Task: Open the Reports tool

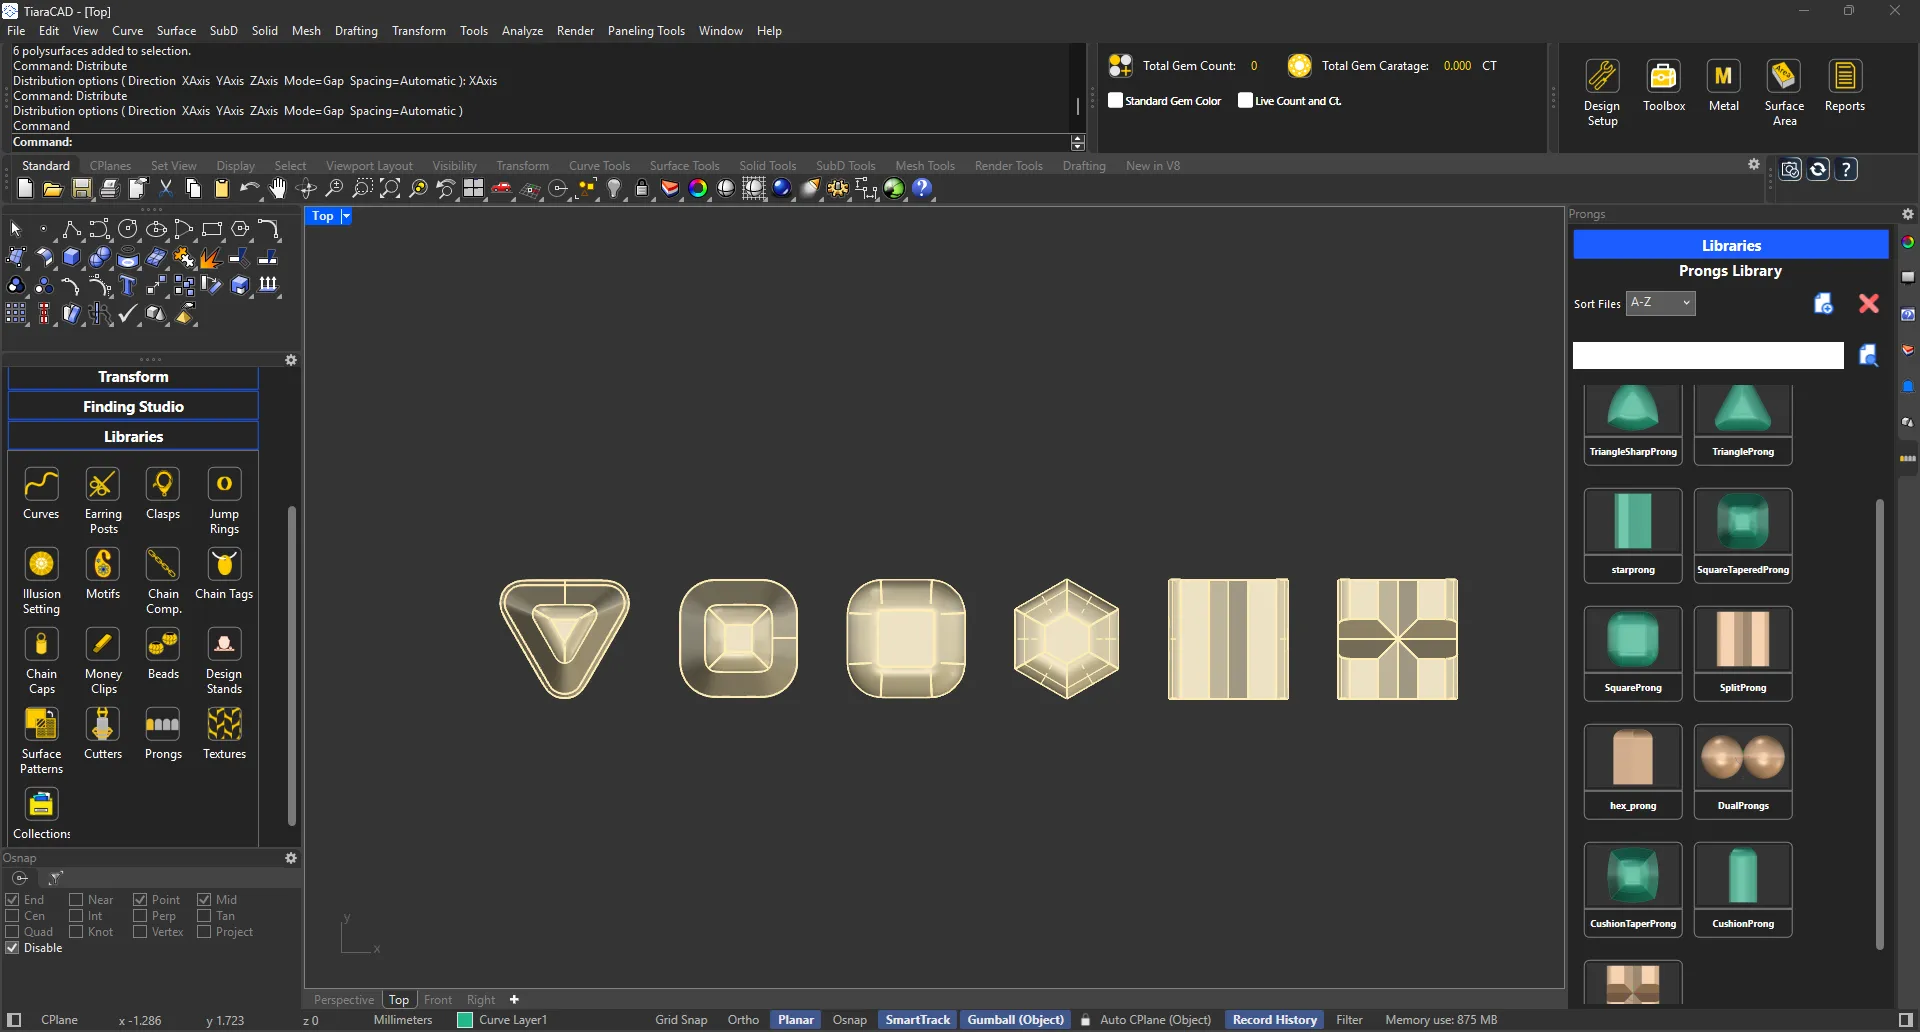Action: (x=1844, y=77)
